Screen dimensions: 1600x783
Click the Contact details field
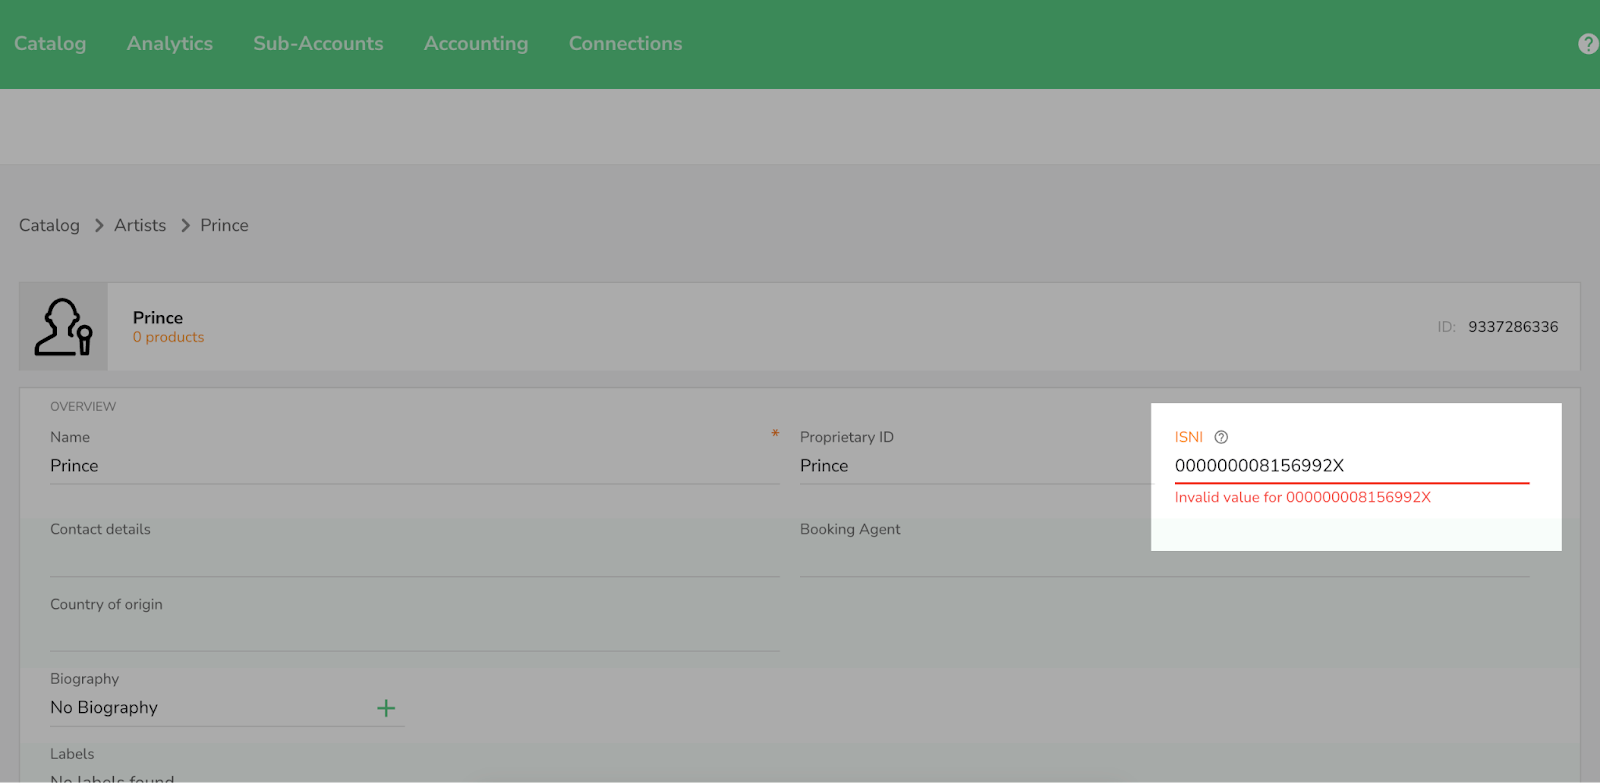[415, 559]
